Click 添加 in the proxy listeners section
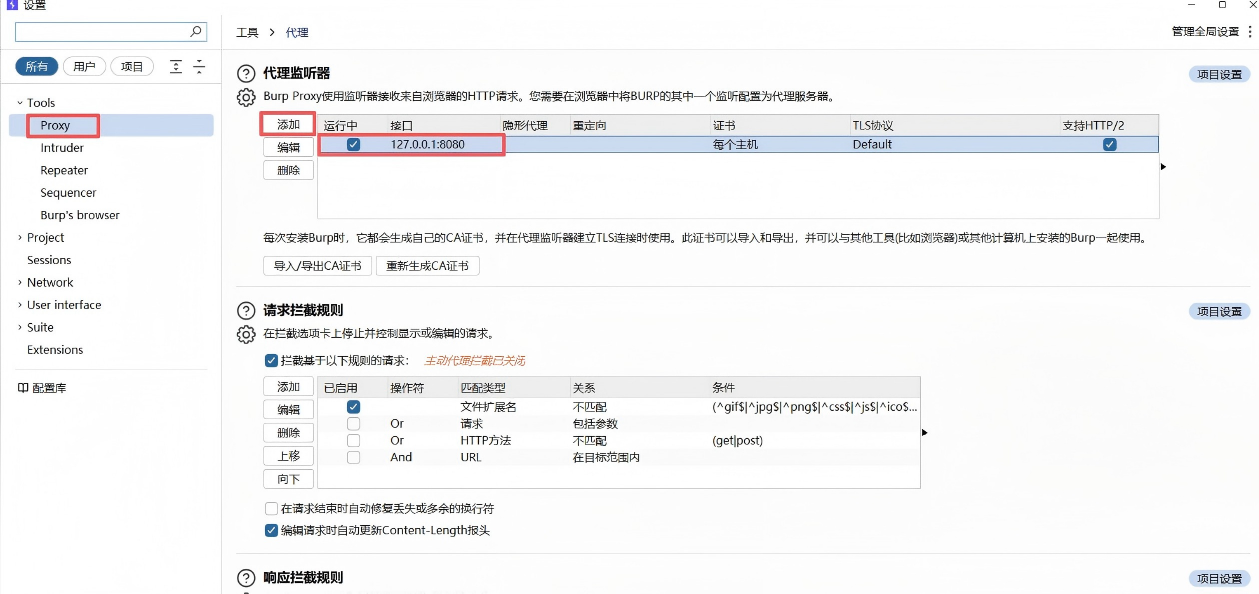Image resolution: width=1259 pixels, height=594 pixels. tap(288, 125)
